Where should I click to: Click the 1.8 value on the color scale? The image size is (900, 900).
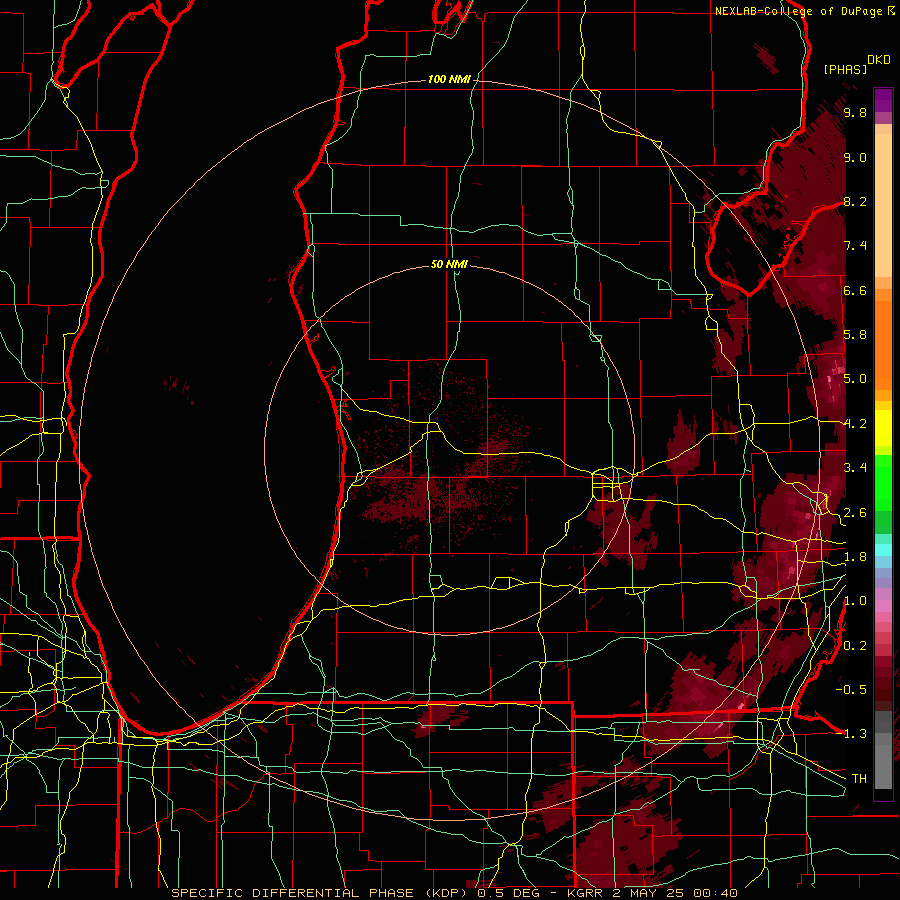[x=855, y=557]
